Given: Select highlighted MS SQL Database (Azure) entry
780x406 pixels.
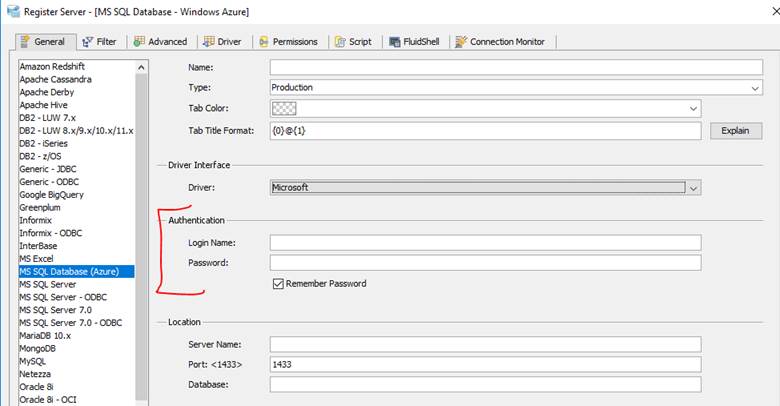Looking at the screenshot, I should click(x=77, y=272).
